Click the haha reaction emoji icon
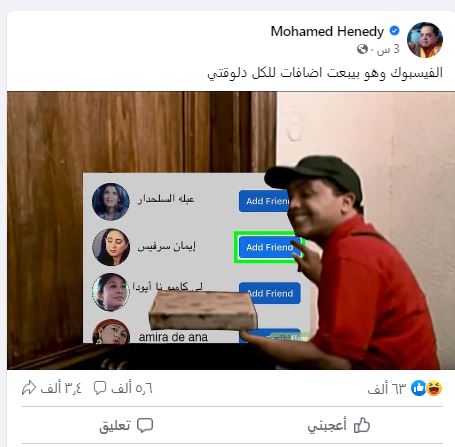The width and height of the screenshot is (455, 447). [434, 388]
